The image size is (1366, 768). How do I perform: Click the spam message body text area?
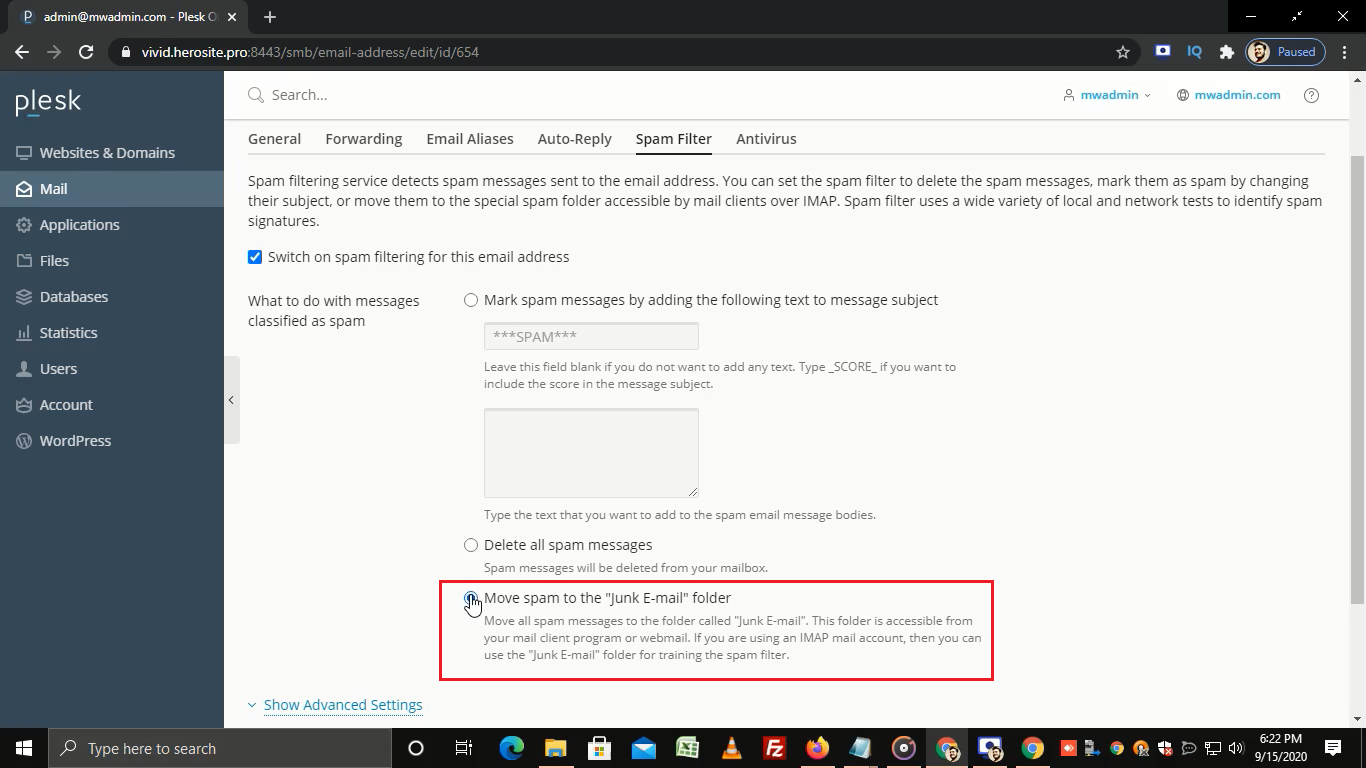tap(591, 452)
